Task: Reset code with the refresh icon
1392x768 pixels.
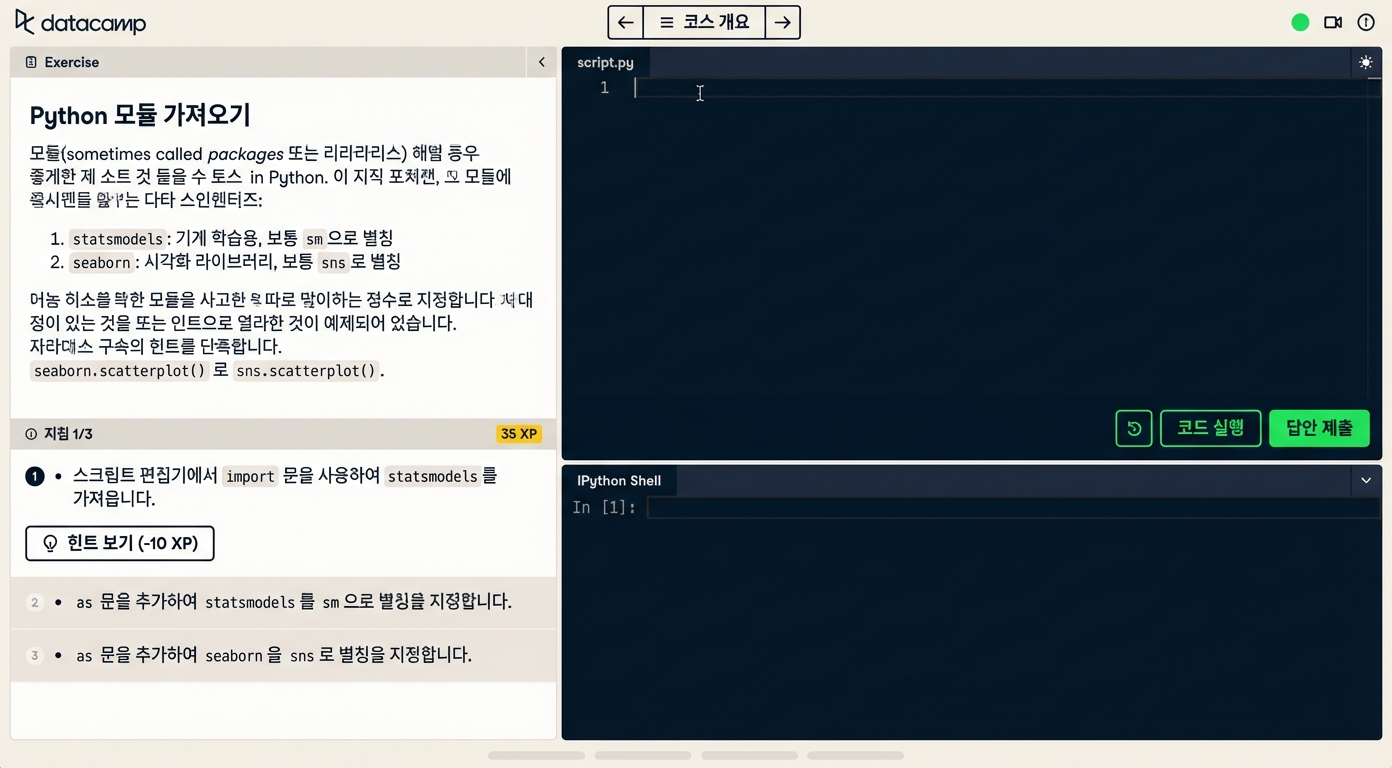Action: point(1134,428)
